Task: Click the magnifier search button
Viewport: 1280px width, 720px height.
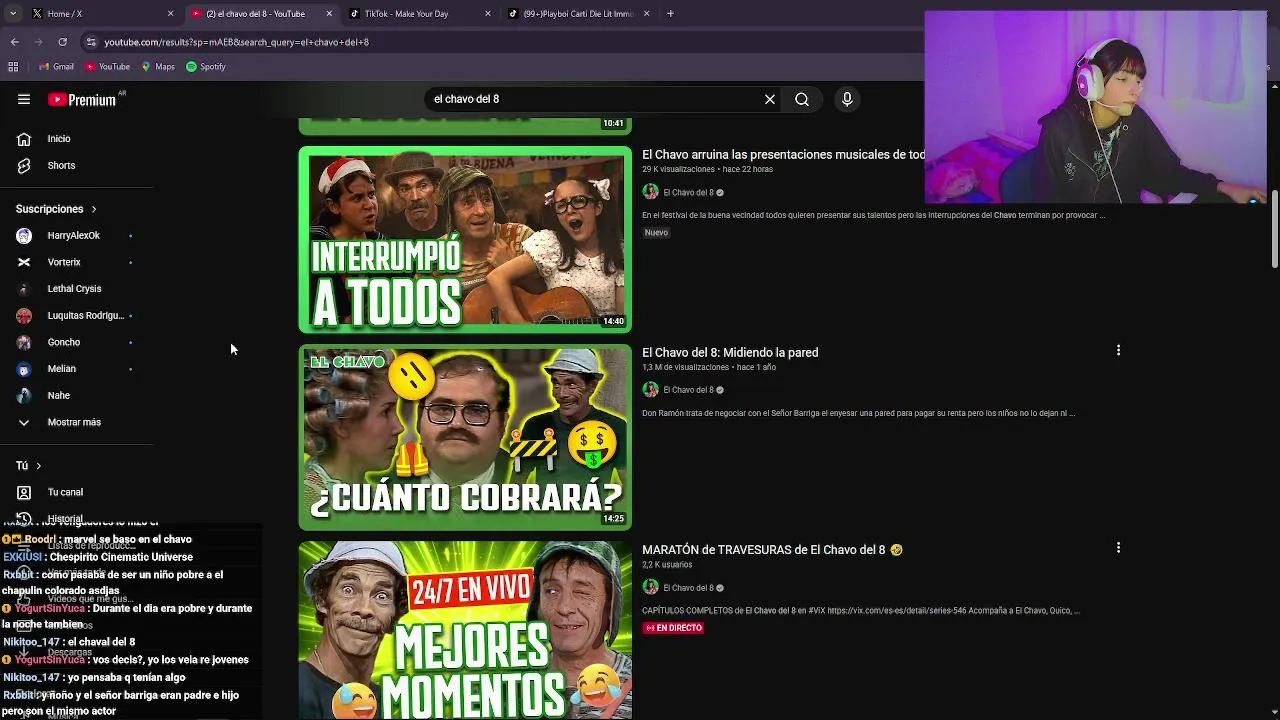Action: tap(802, 99)
